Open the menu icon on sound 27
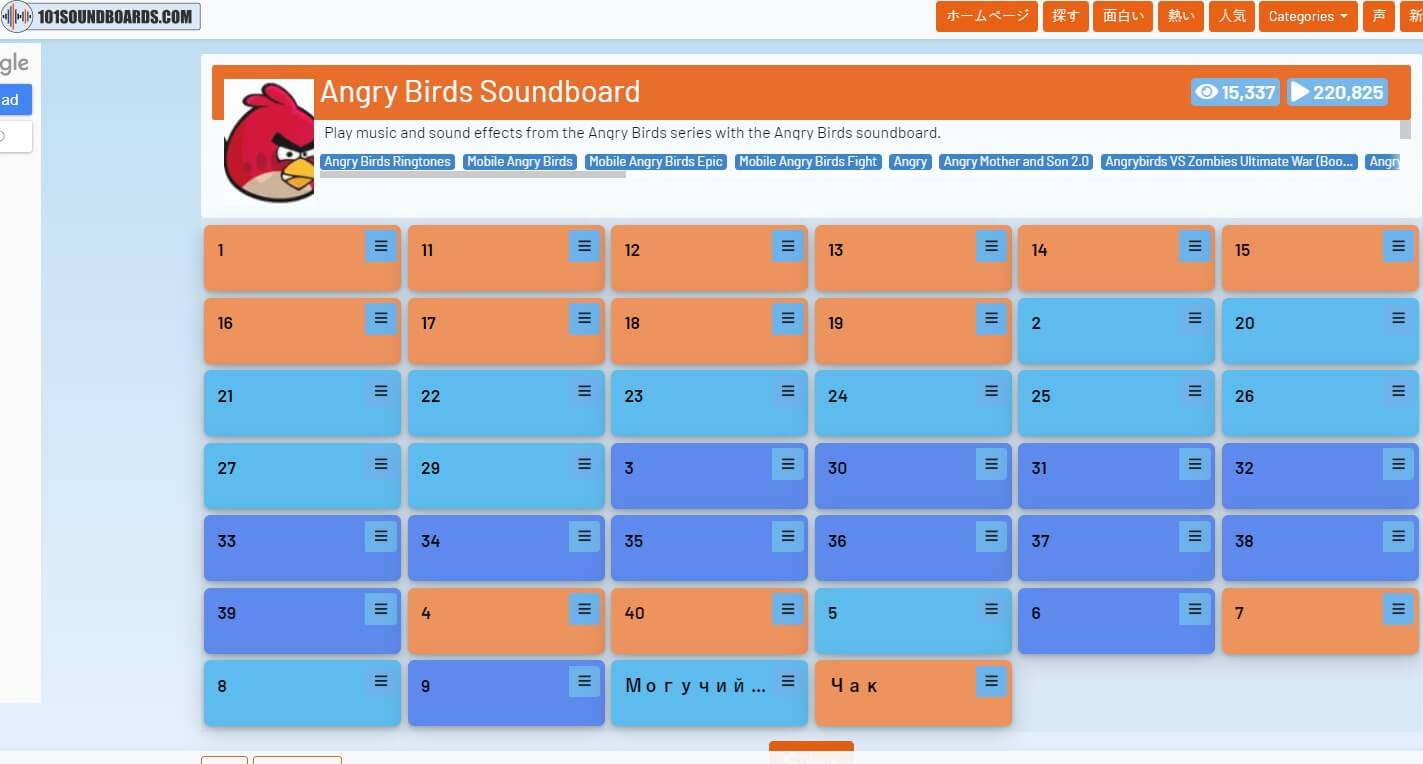The image size is (1423, 764). [380, 464]
